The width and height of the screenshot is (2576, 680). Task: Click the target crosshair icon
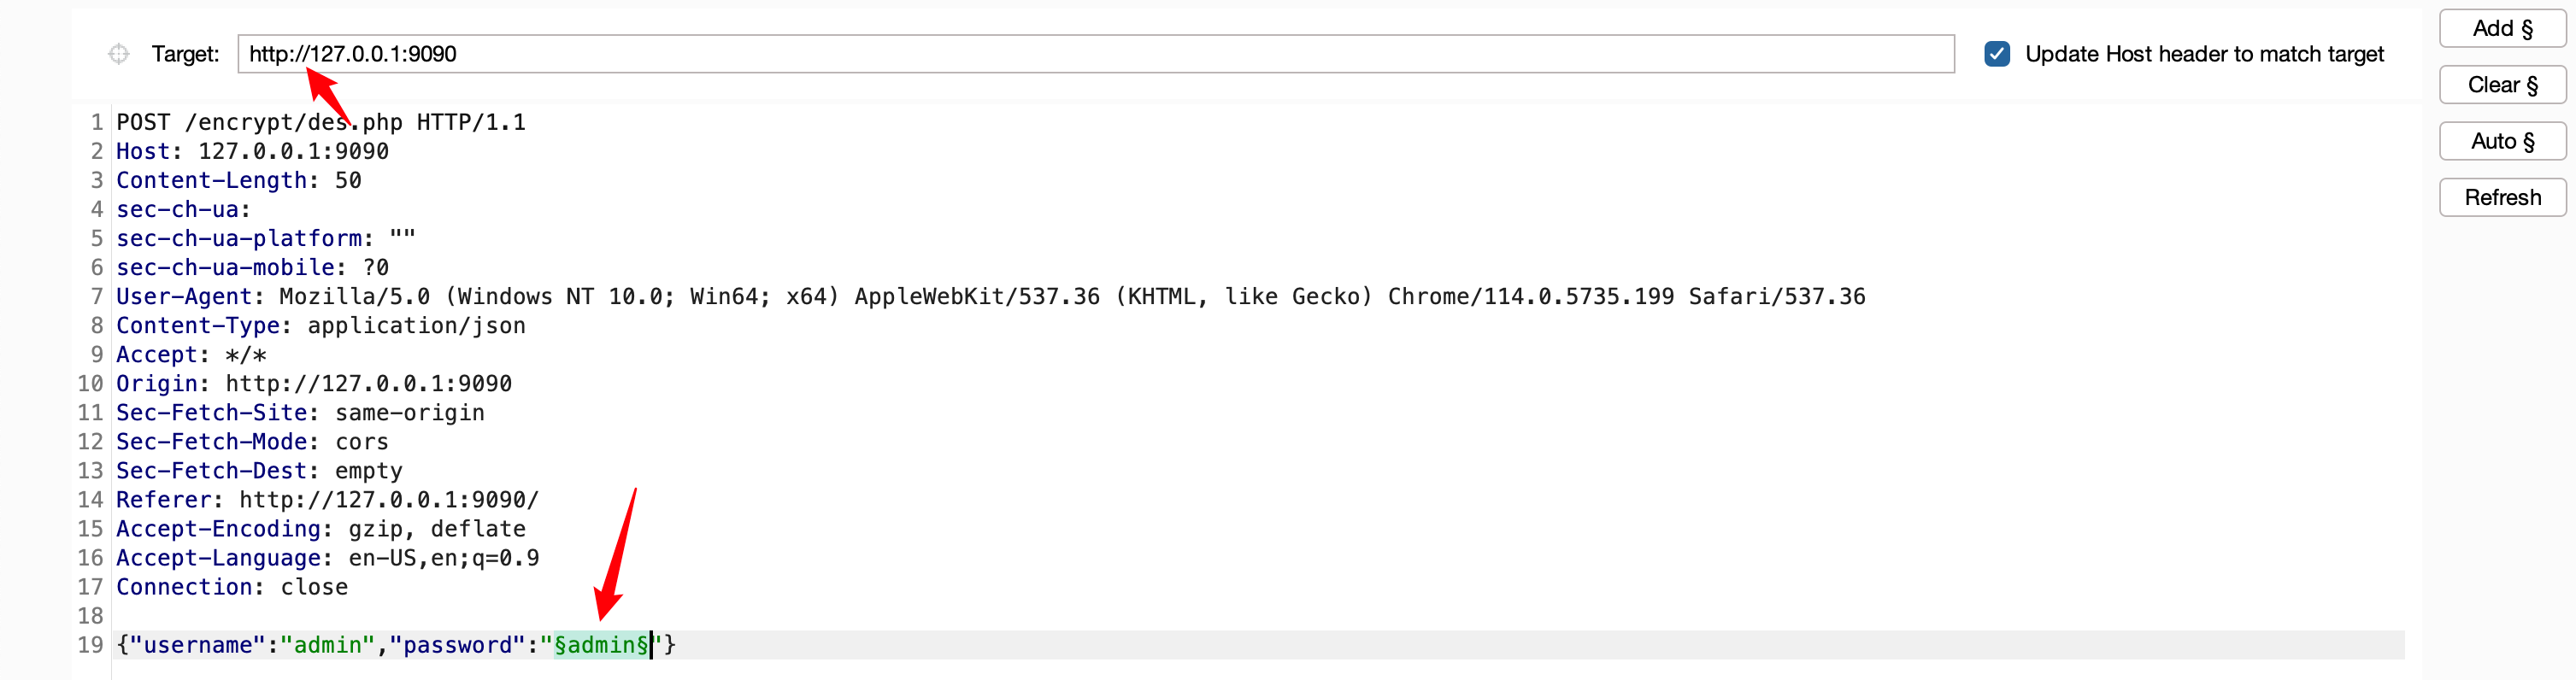(119, 54)
